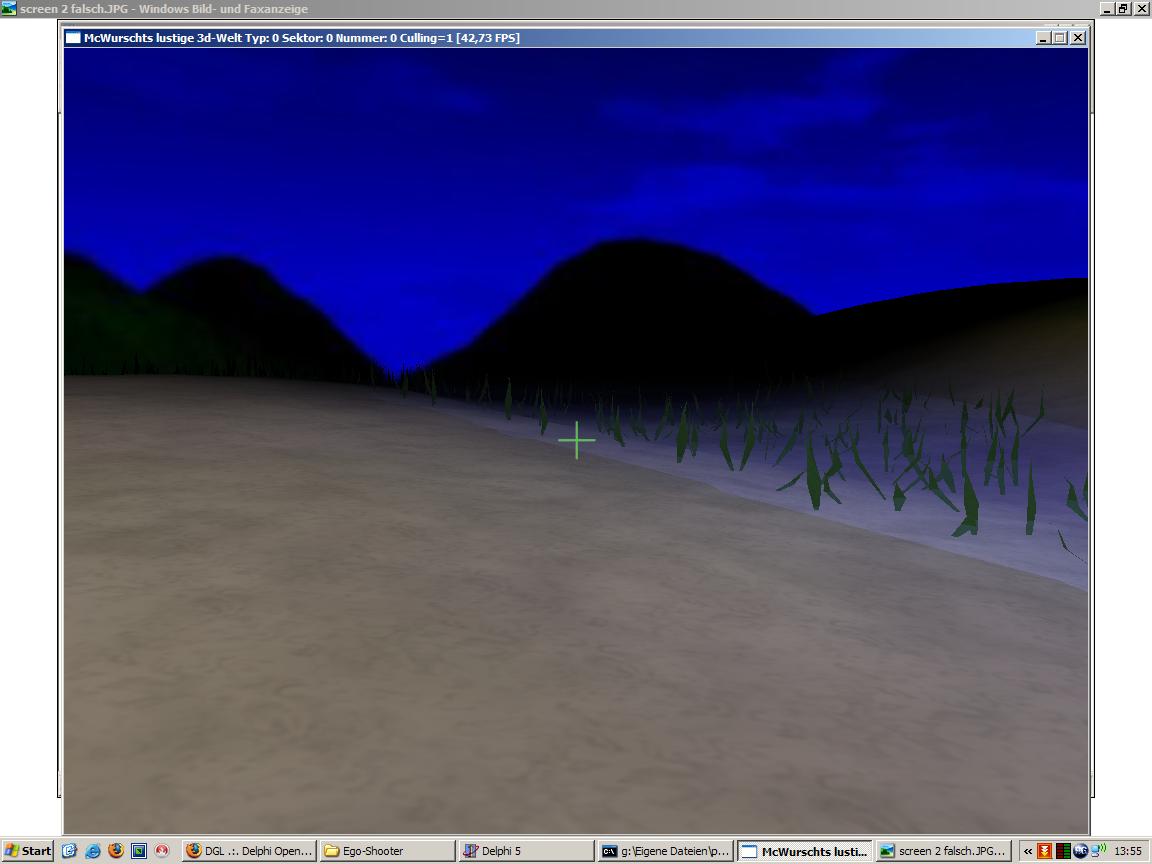The width and height of the screenshot is (1152, 864).
Task: Switch to DGL Delphi OpenGL browser window
Action: pyautogui.click(x=249, y=851)
